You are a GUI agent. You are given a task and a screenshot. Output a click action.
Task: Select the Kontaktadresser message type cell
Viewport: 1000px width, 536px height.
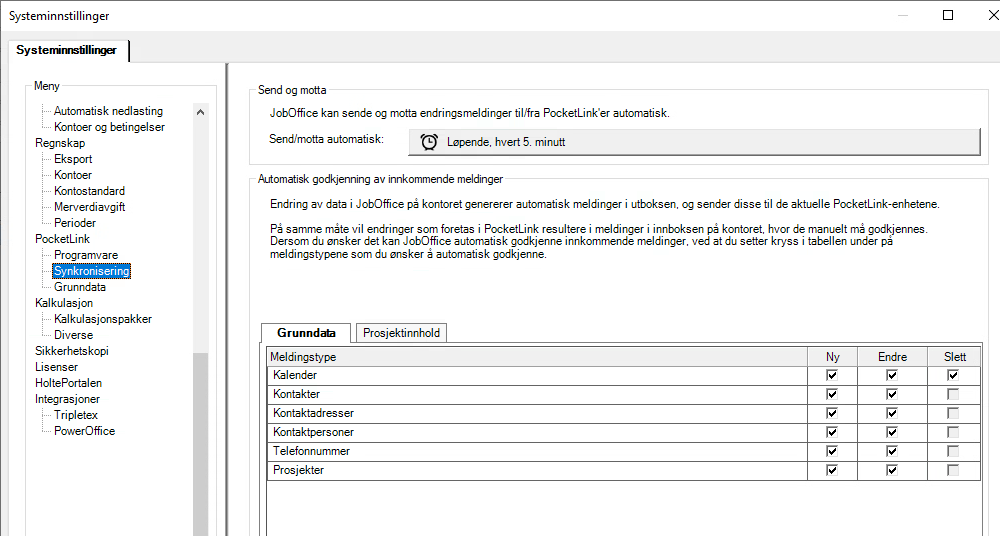click(538, 413)
